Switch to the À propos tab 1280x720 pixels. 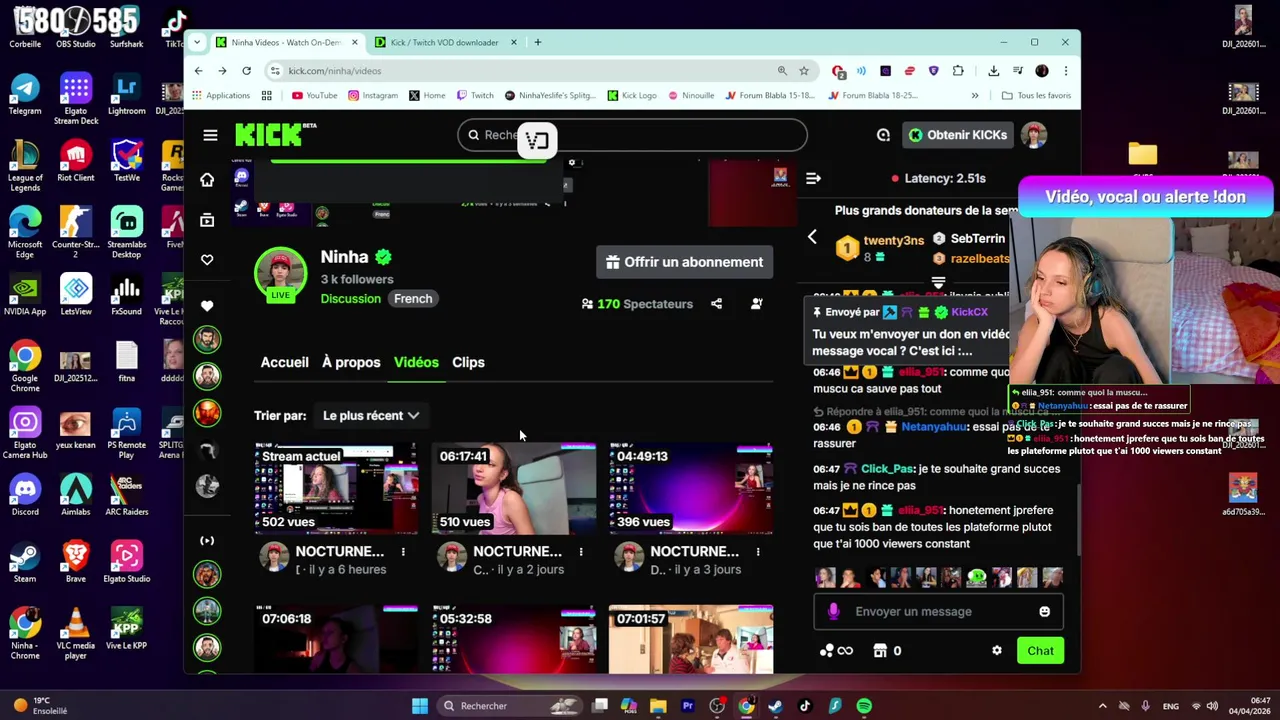click(x=351, y=363)
